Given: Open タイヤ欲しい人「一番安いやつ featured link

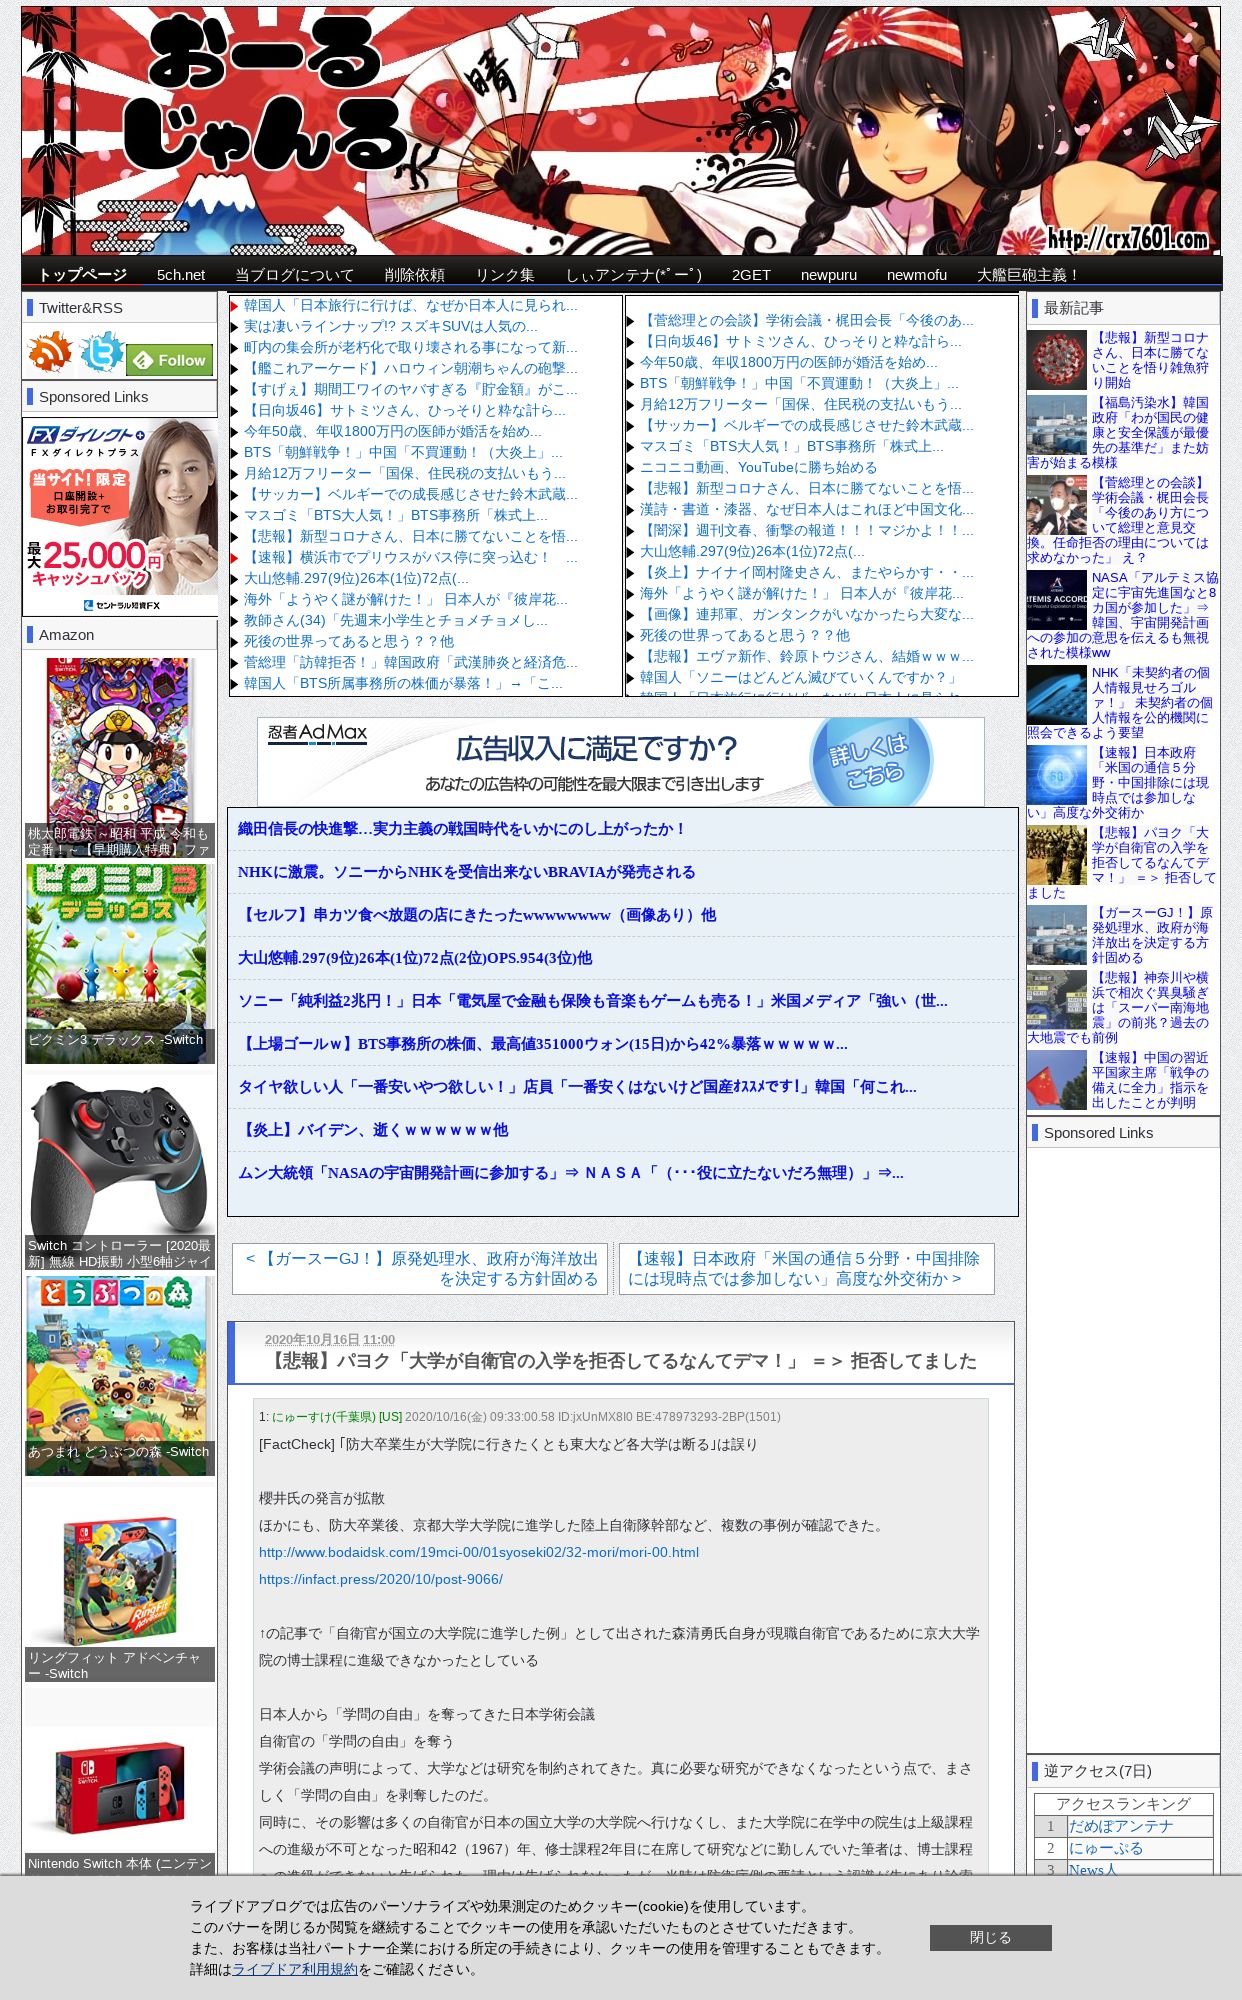Looking at the screenshot, I should (577, 1087).
